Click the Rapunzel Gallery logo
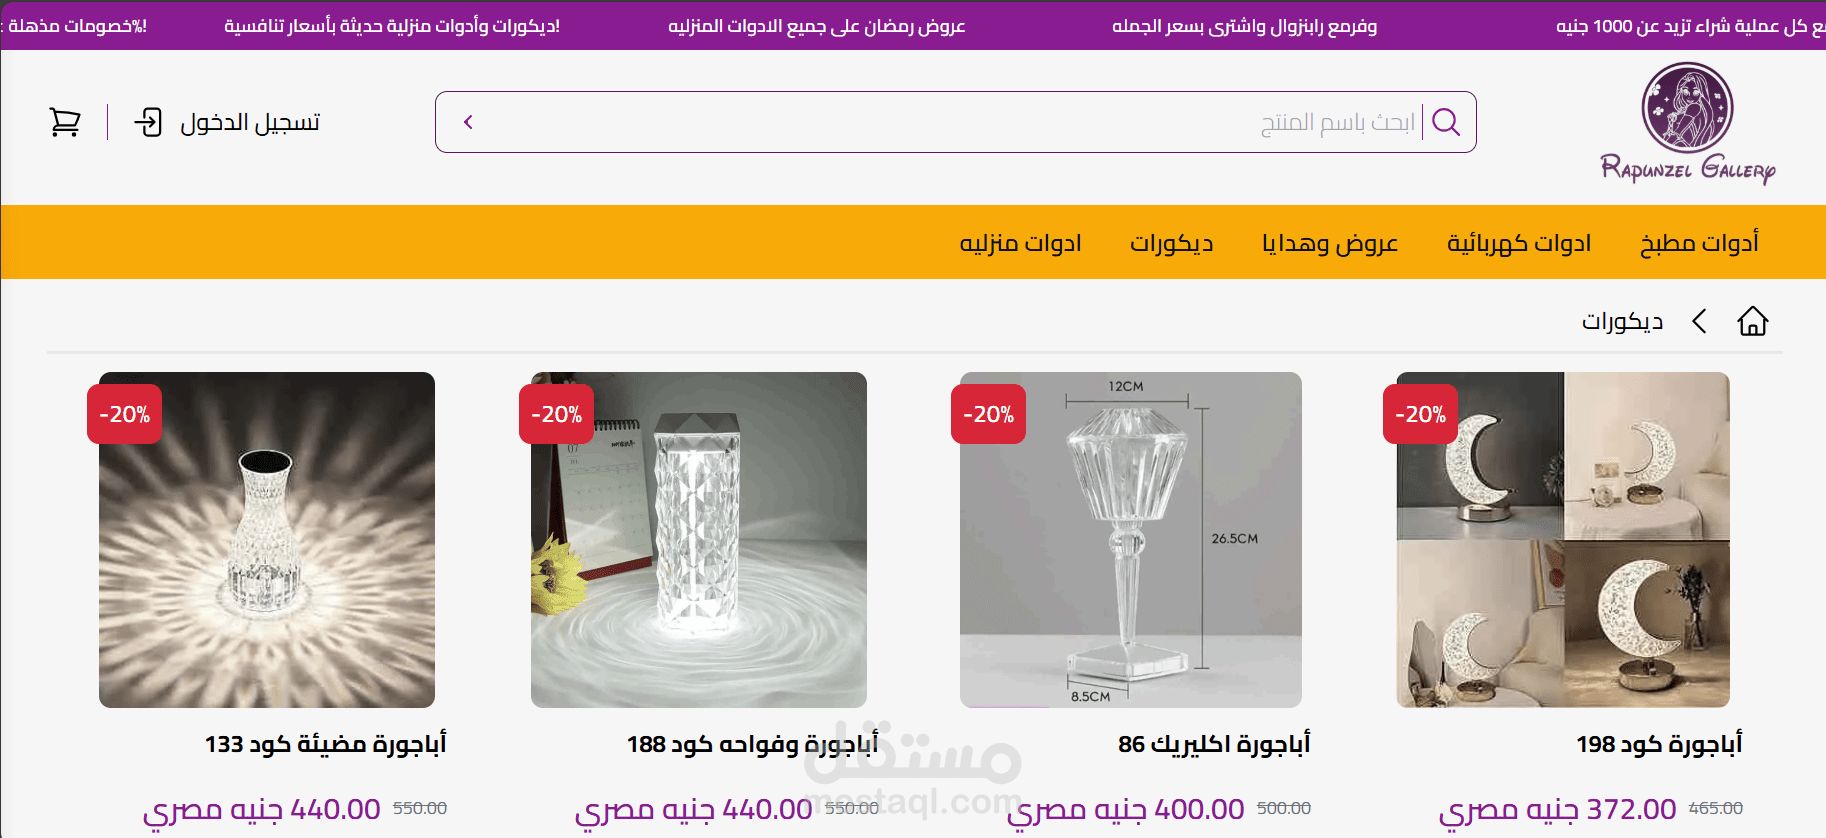This screenshot has width=1826, height=838. coord(1688,123)
